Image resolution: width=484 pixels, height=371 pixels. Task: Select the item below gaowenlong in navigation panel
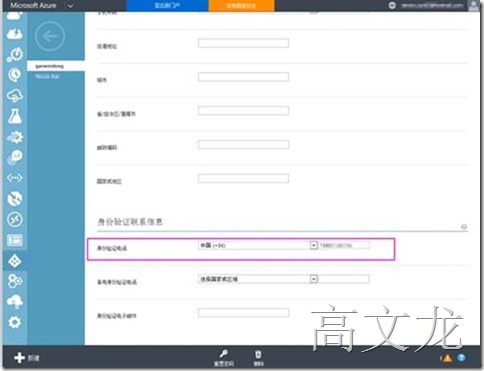coord(47,76)
